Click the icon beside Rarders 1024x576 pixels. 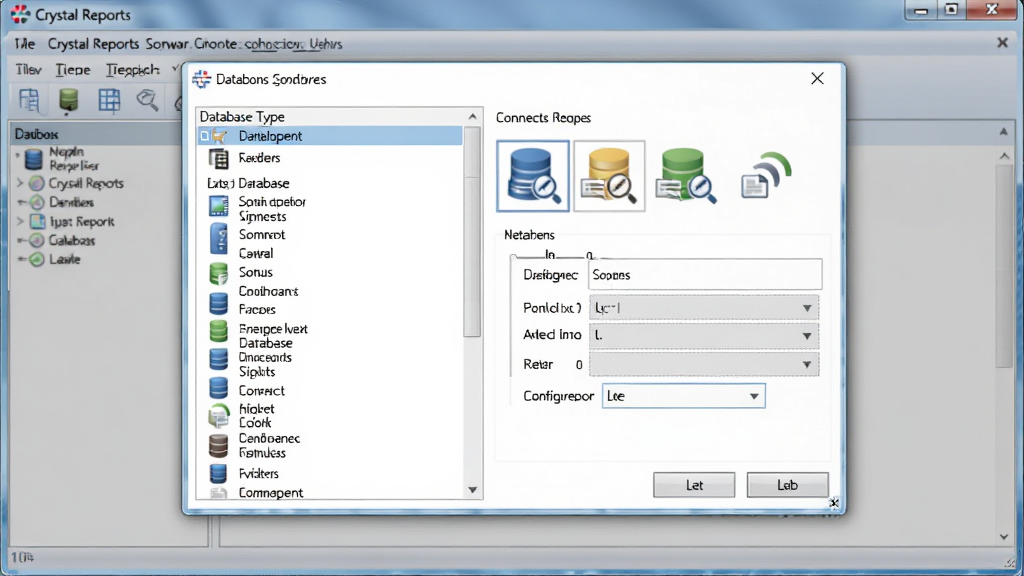click(218, 158)
